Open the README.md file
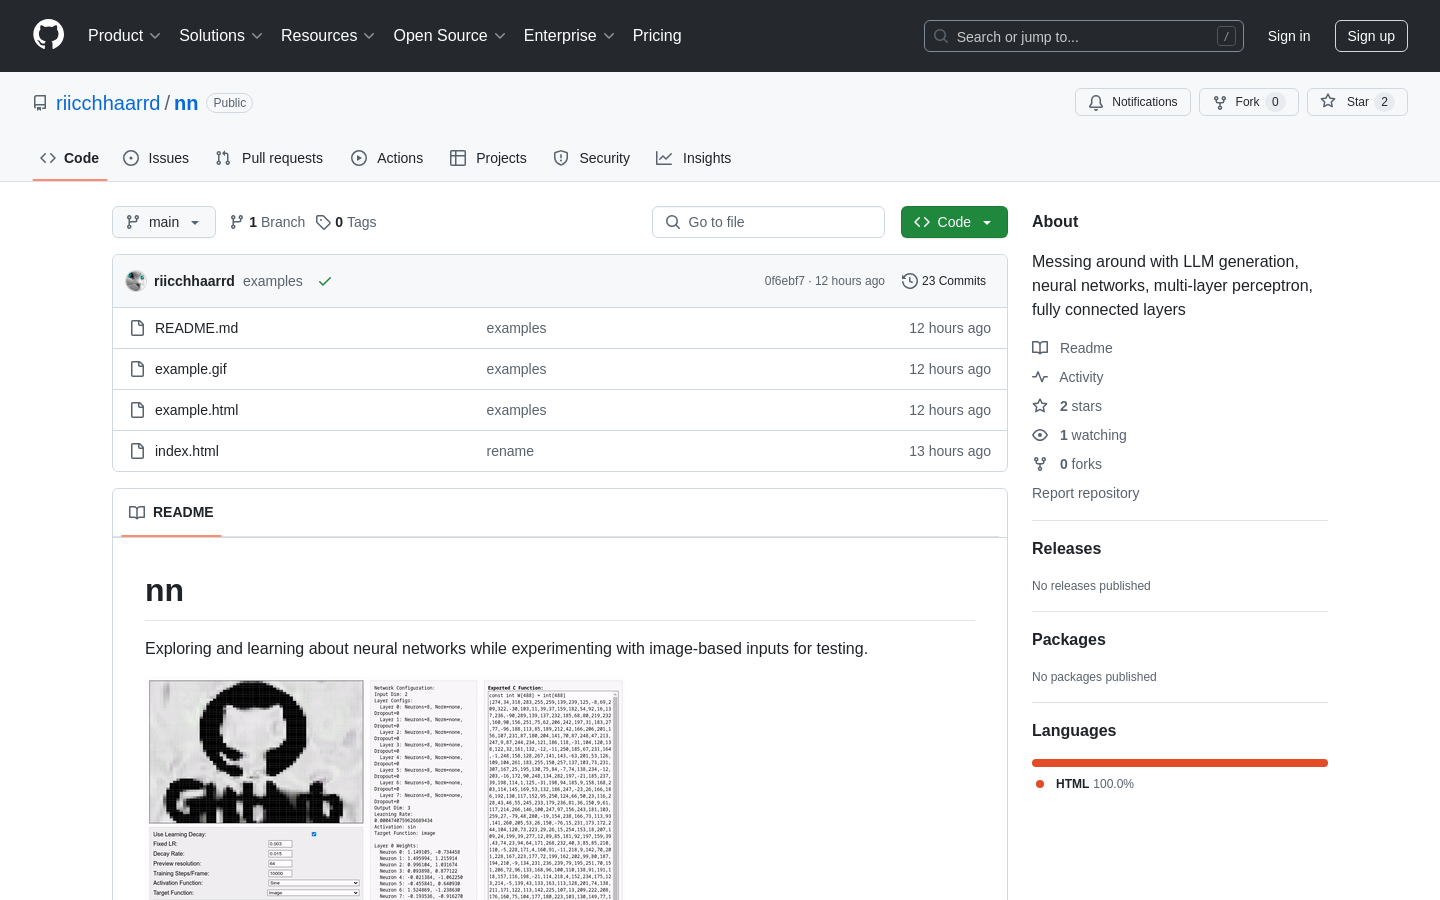The height and width of the screenshot is (900, 1440). coord(196,328)
